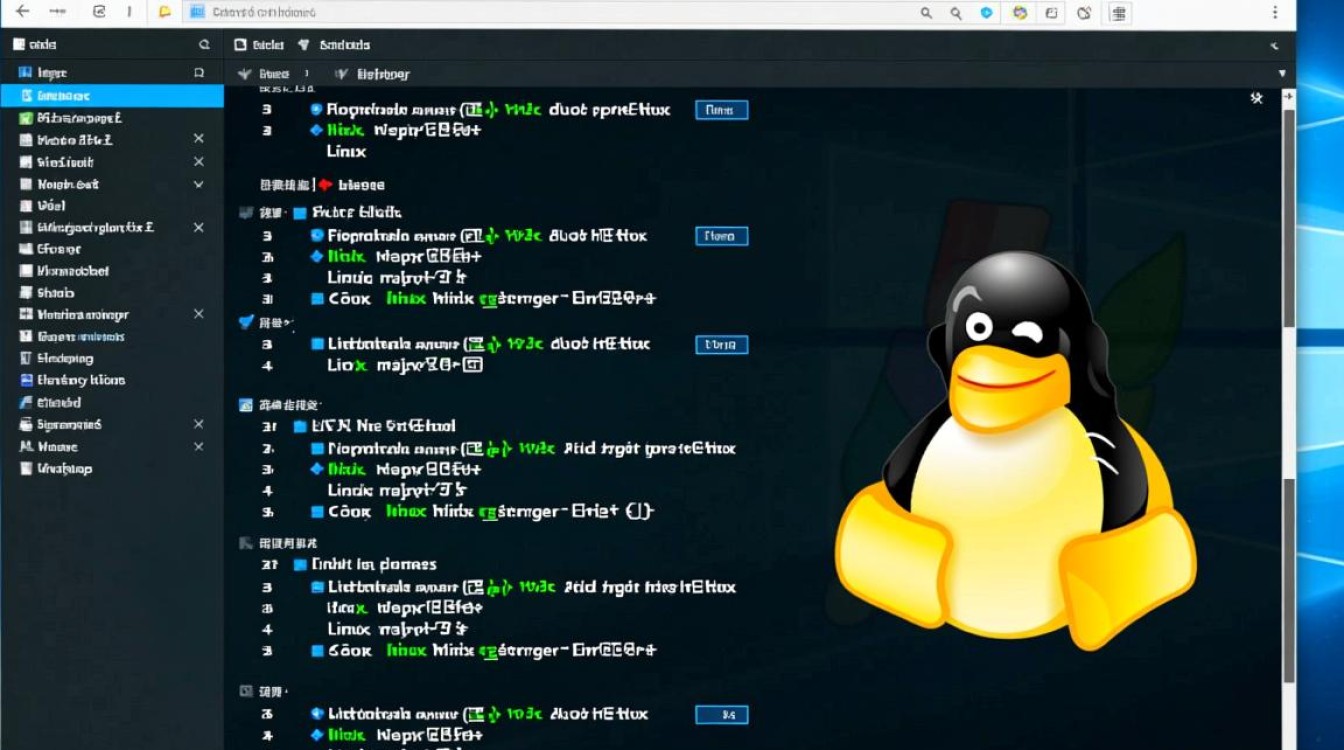This screenshot has width=1344, height=750.
Task: Open the colorful extension icon in the browser toolbar
Action: (1019, 13)
